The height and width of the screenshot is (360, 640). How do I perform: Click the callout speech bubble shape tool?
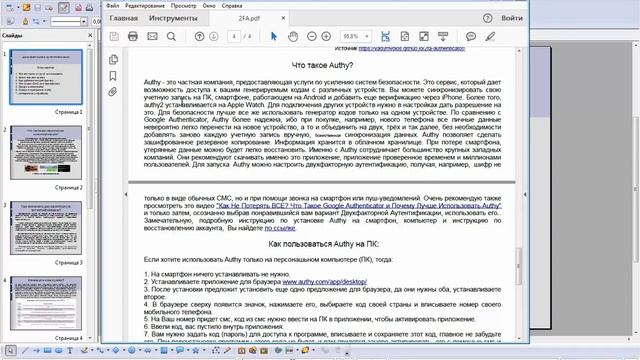tap(180, 350)
